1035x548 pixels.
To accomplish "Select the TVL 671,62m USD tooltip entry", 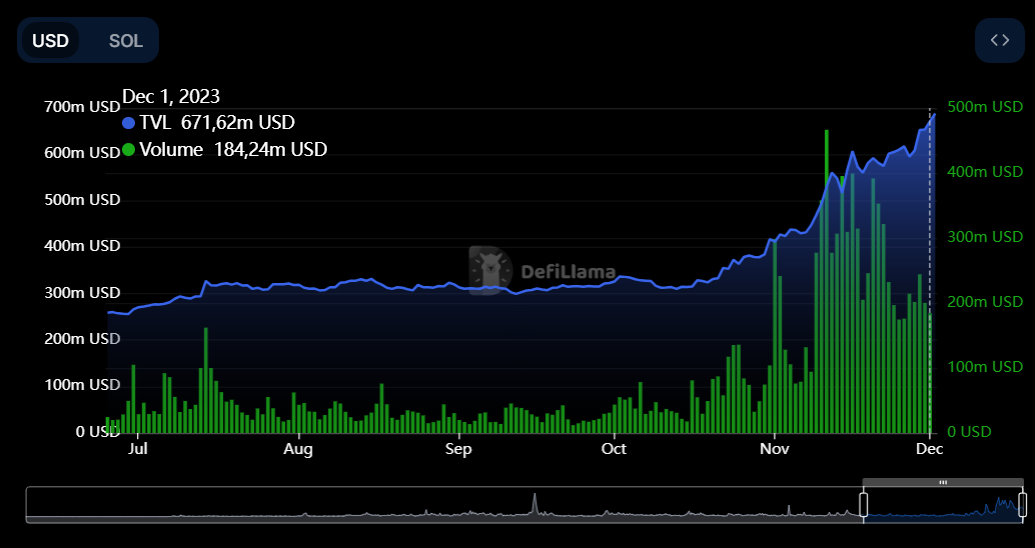I will (217, 123).
